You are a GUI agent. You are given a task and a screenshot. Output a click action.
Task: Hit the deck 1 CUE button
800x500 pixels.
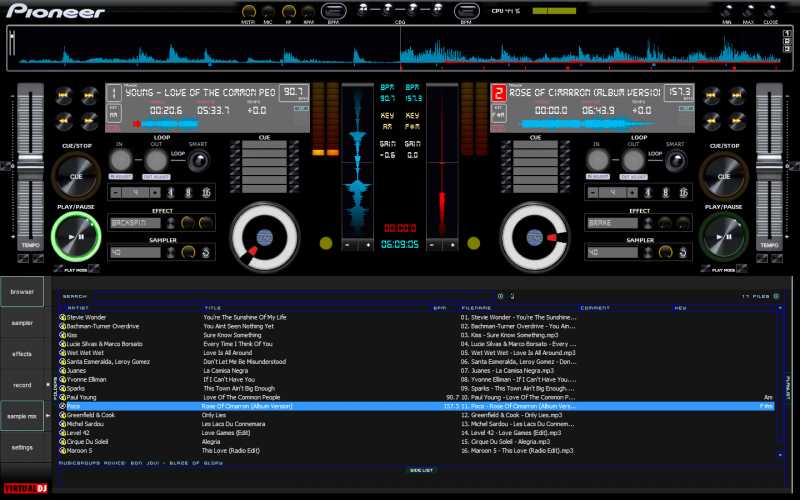76,176
